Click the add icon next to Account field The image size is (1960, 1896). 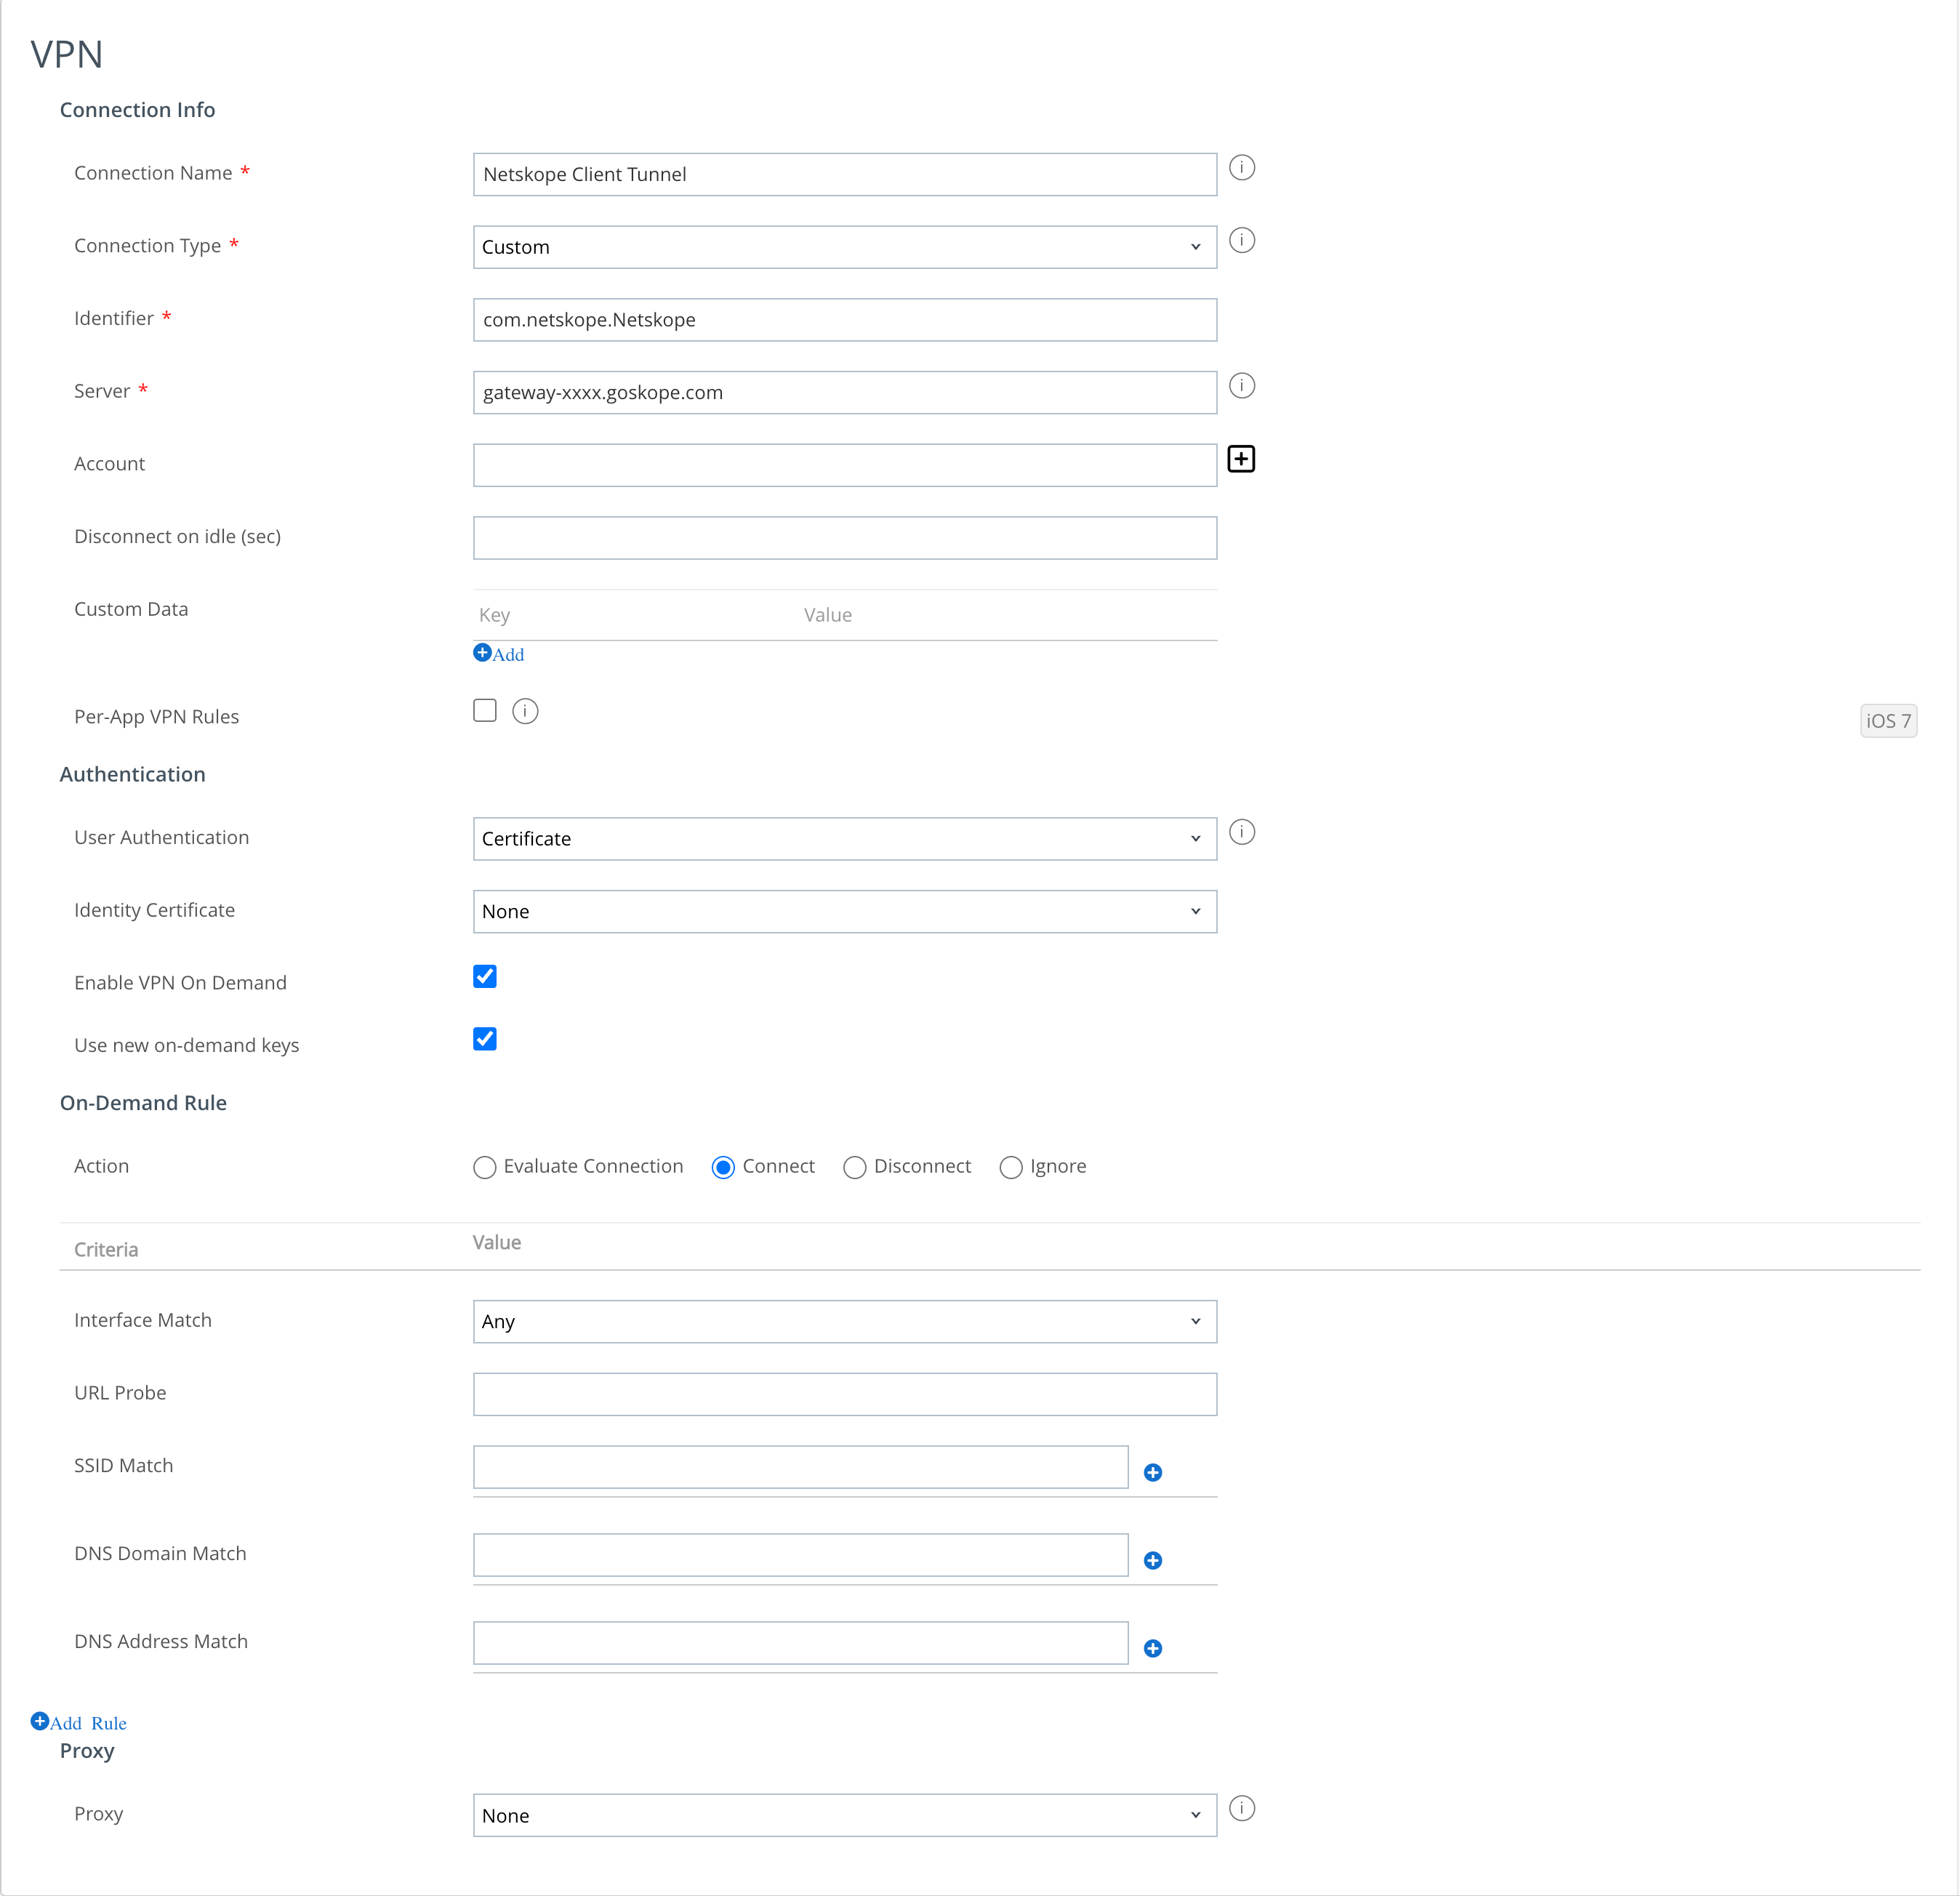pyautogui.click(x=1242, y=459)
